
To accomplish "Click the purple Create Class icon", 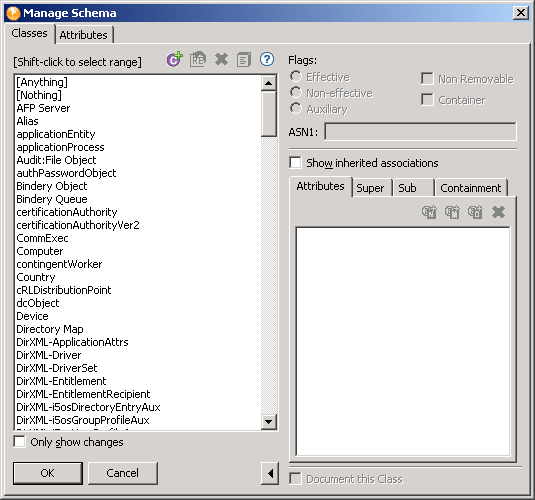I will 175,59.
